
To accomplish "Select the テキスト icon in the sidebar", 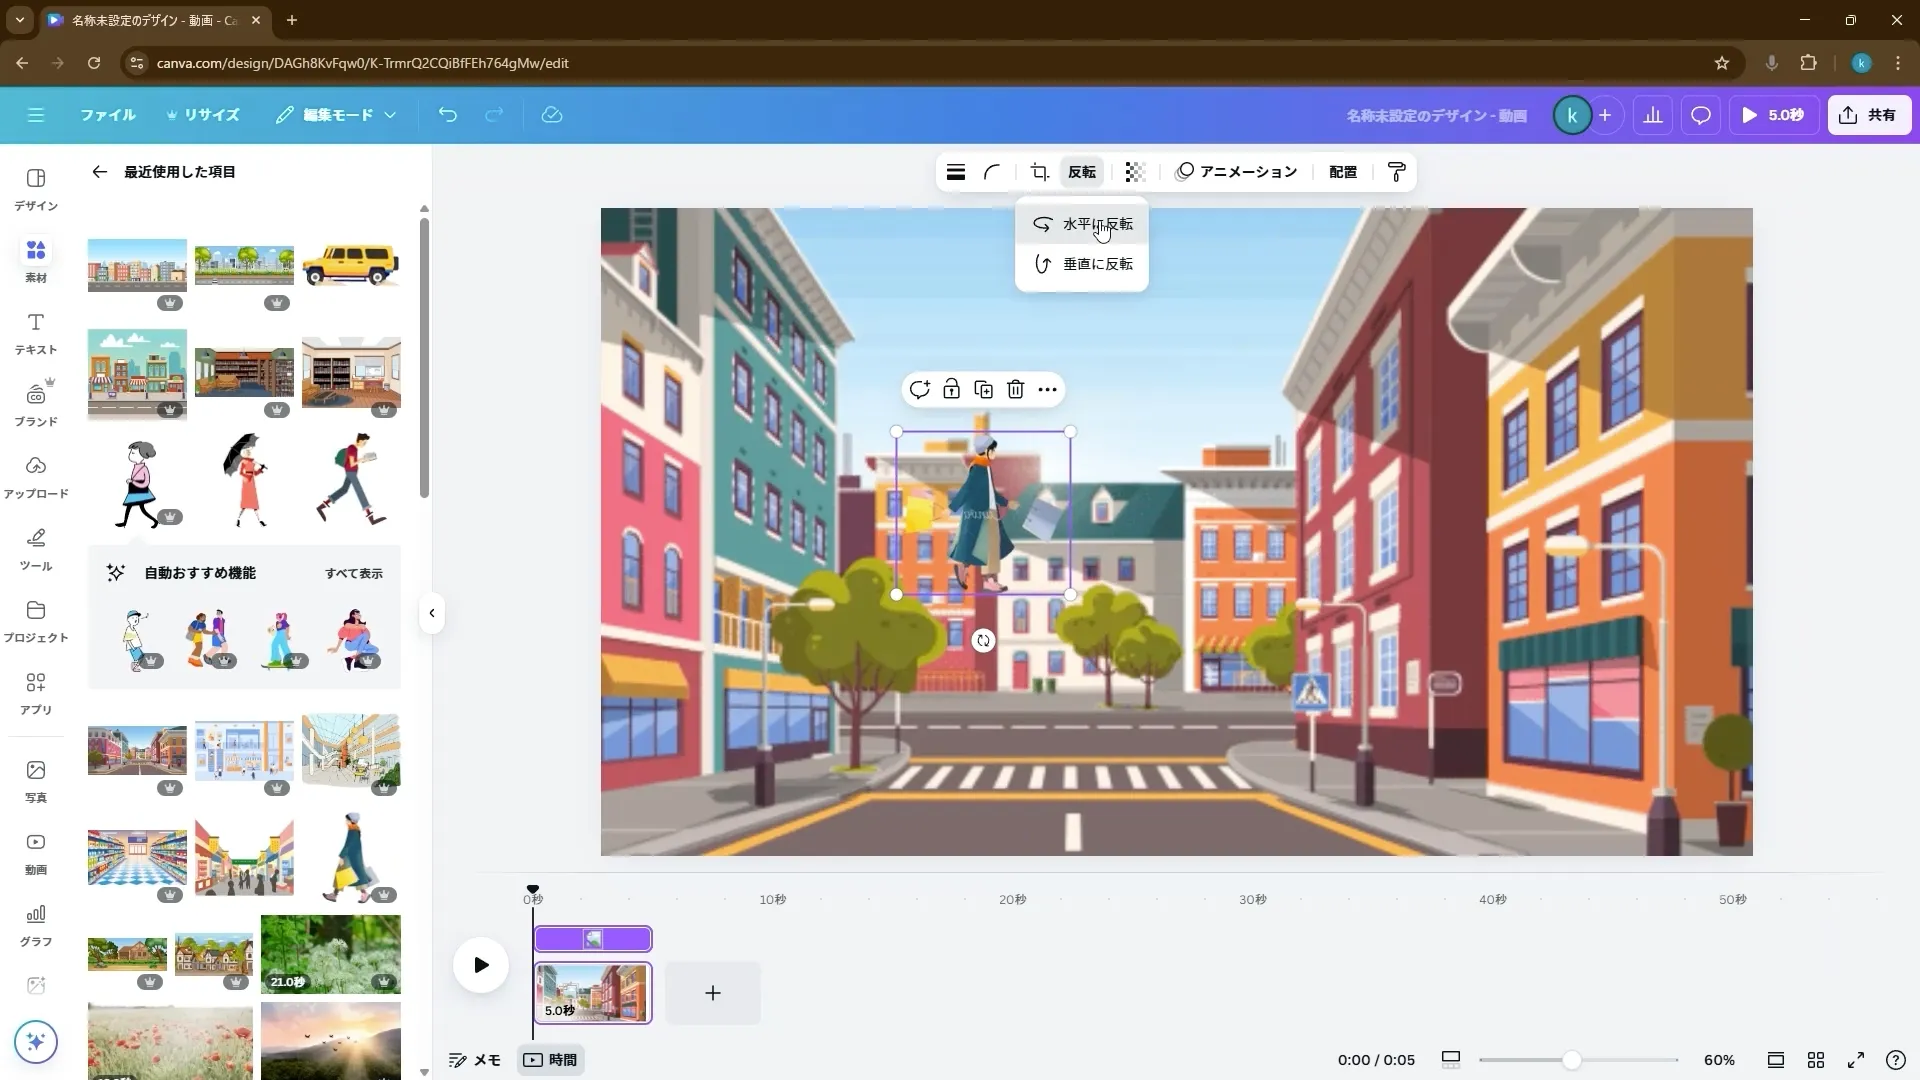I will (35, 332).
